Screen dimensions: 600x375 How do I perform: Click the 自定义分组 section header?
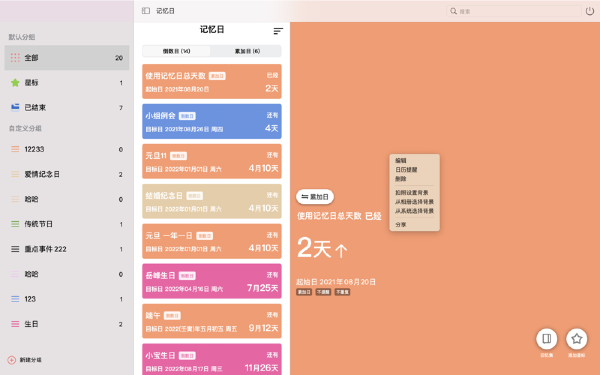pos(25,129)
